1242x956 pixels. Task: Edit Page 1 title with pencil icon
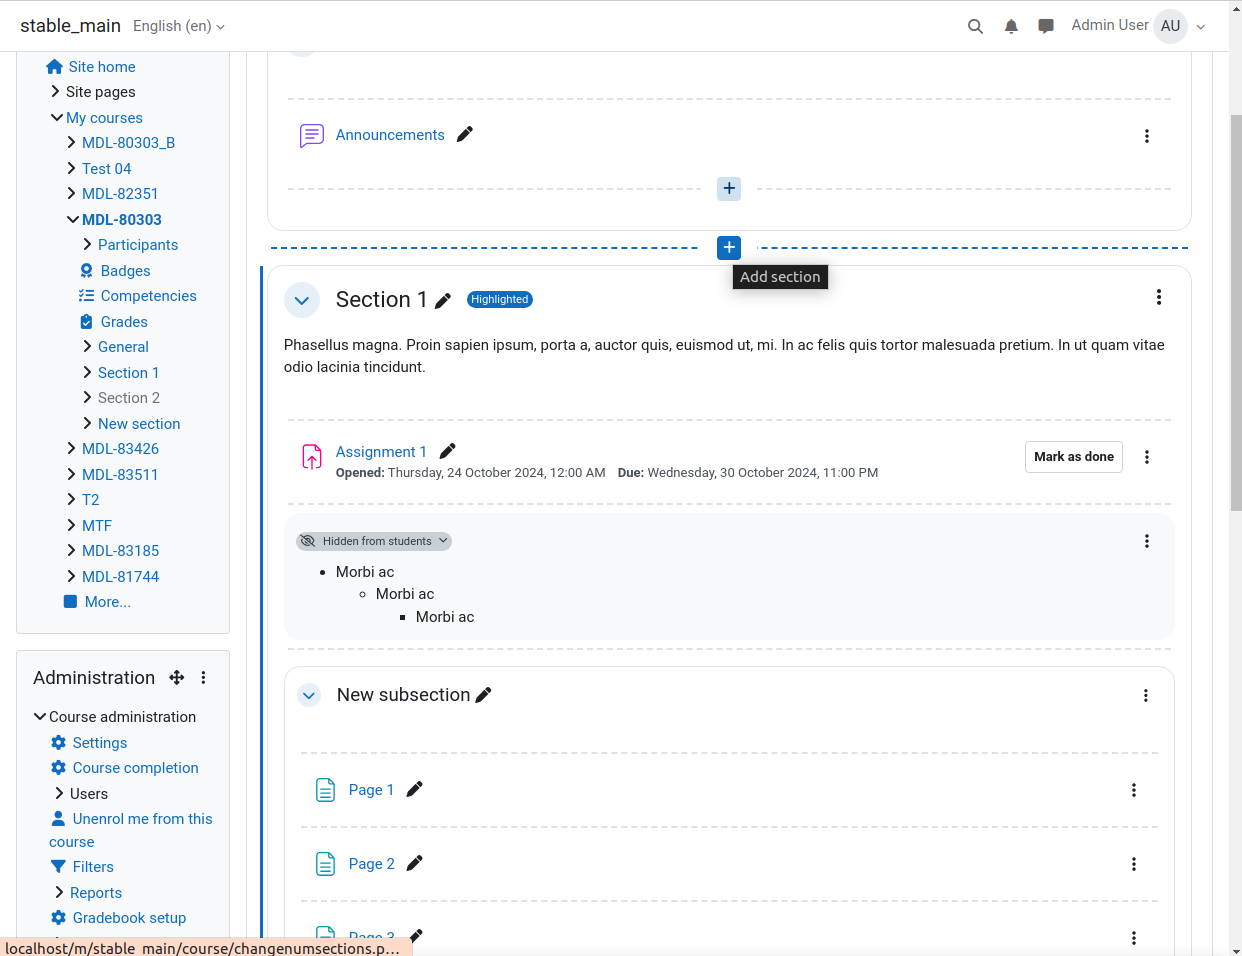[x=415, y=789]
